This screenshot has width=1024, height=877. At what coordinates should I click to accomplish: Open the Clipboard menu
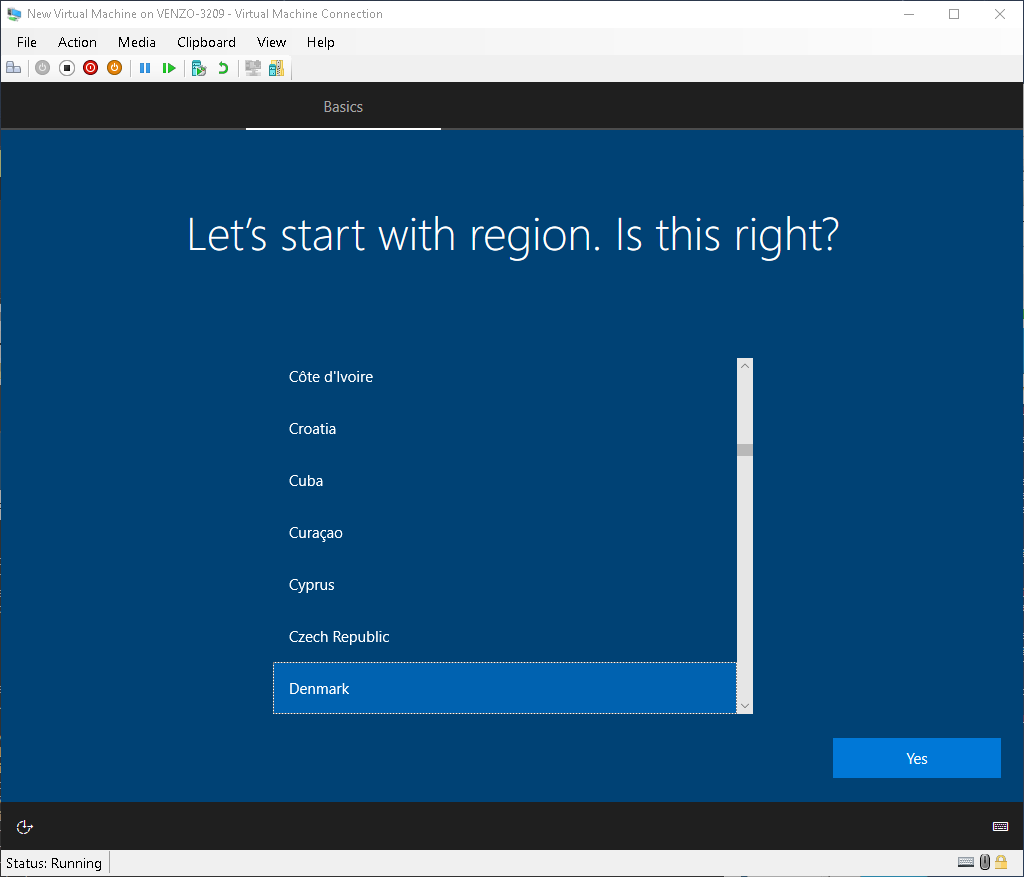(206, 42)
